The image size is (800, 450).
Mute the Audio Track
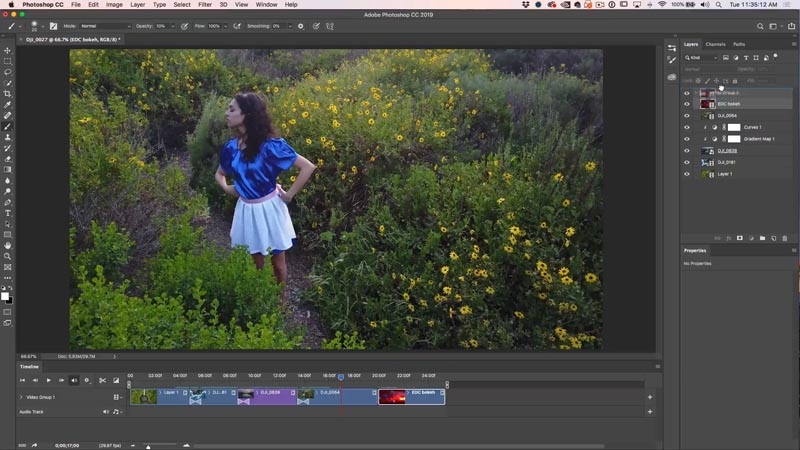click(x=106, y=411)
